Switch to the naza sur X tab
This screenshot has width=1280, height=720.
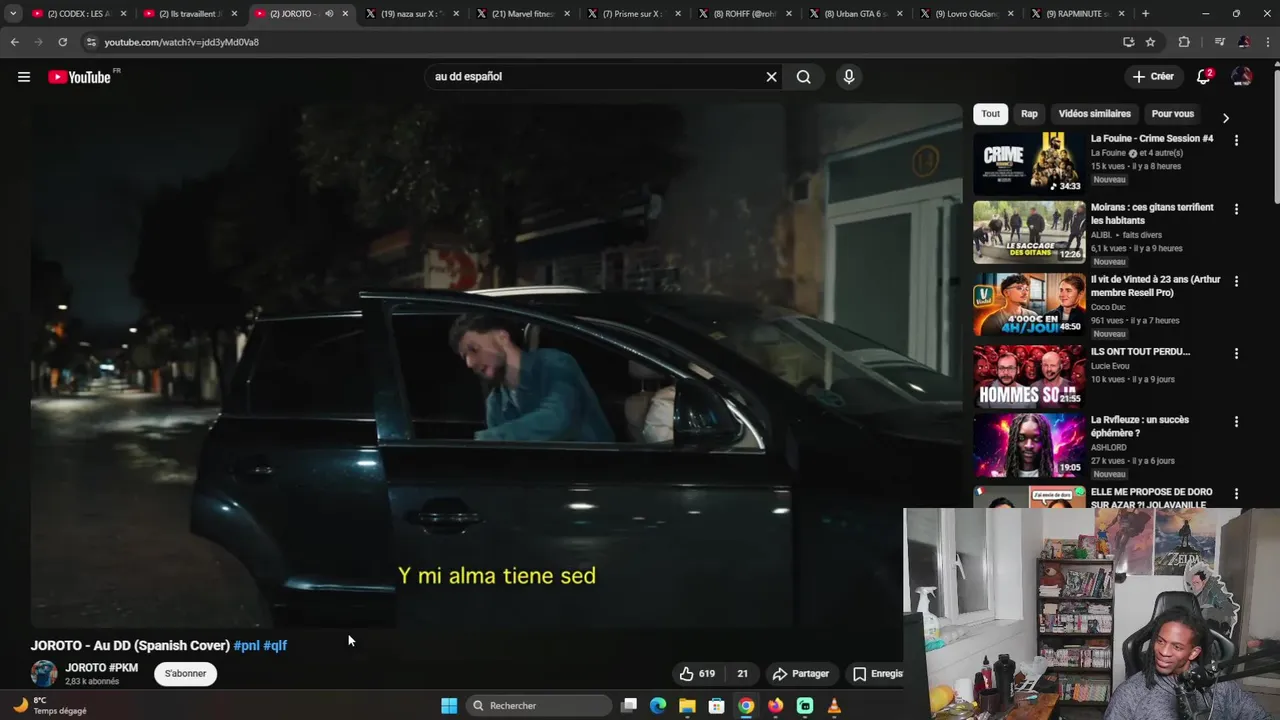pyautogui.click(x=412, y=14)
